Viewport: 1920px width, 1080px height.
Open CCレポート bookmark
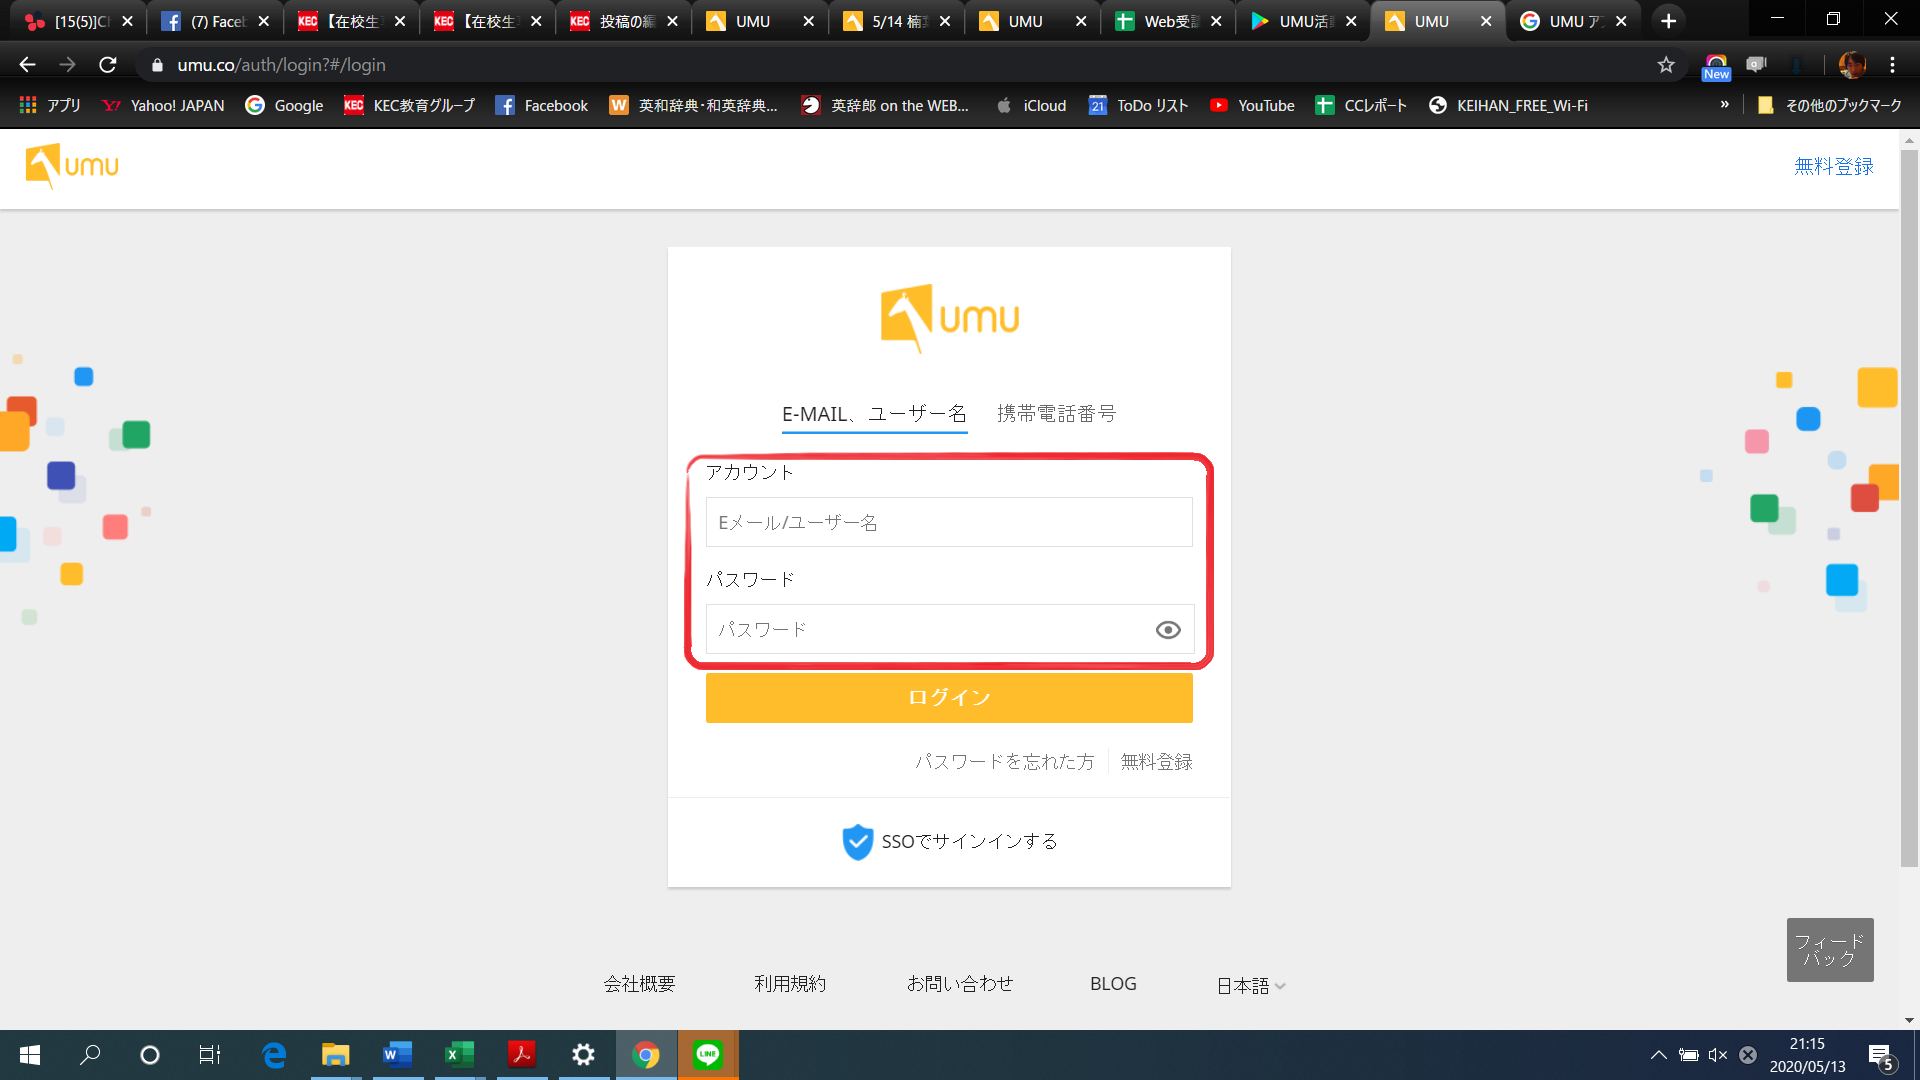pyautogui.click(x=1361, y=105)
